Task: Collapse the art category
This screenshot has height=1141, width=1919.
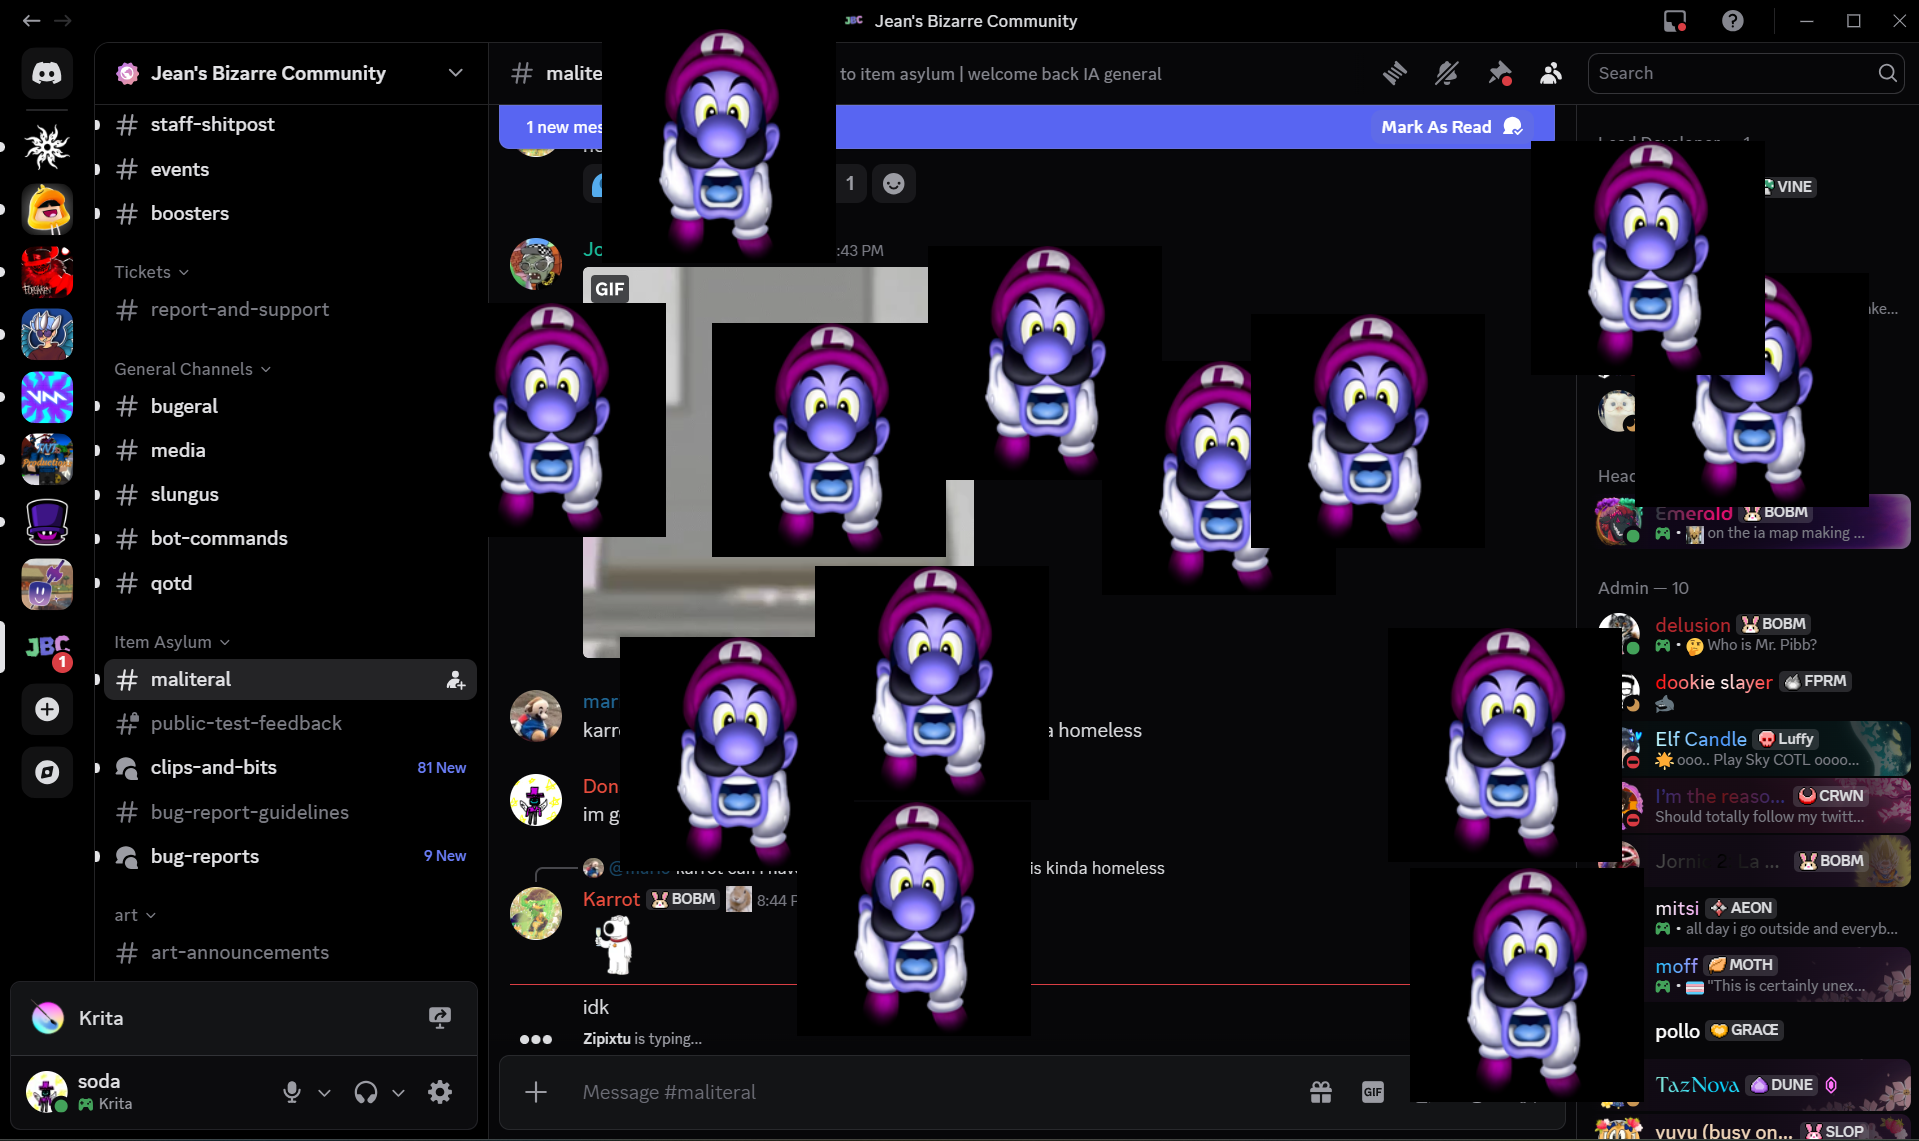Action: [135, 915]
